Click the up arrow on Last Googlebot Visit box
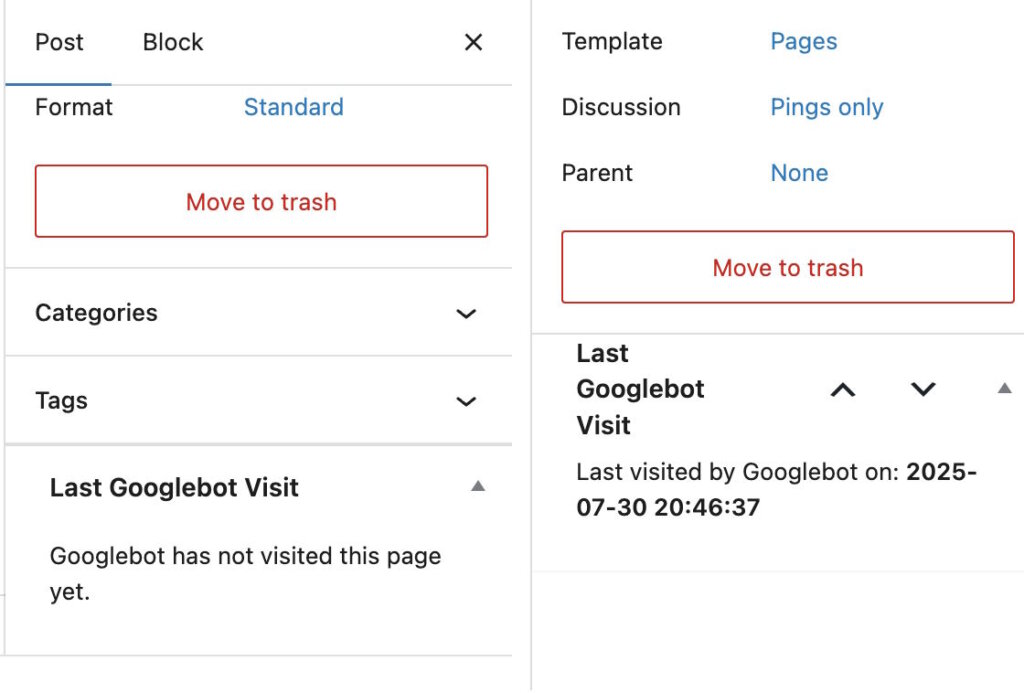The width and height of the screenshot is (1024, 693). coord(842,389)
